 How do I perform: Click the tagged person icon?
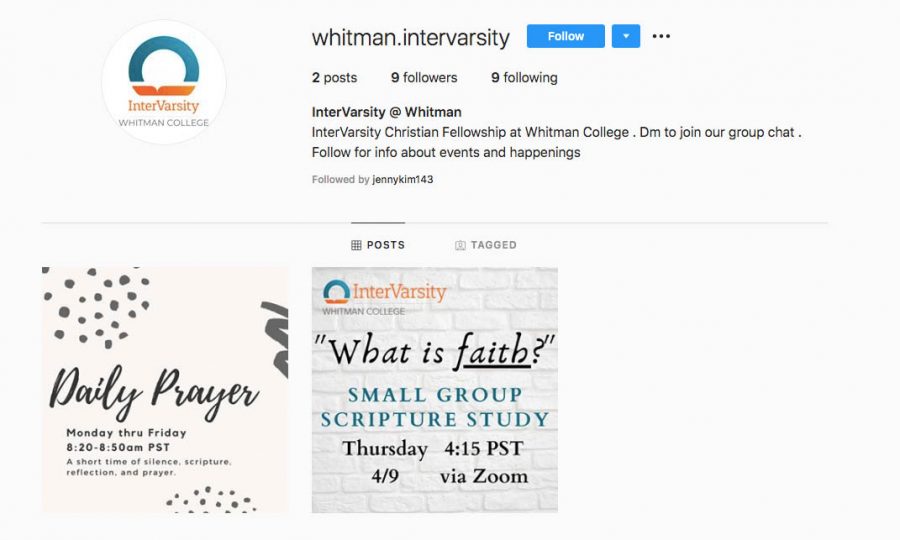point(460,245)
